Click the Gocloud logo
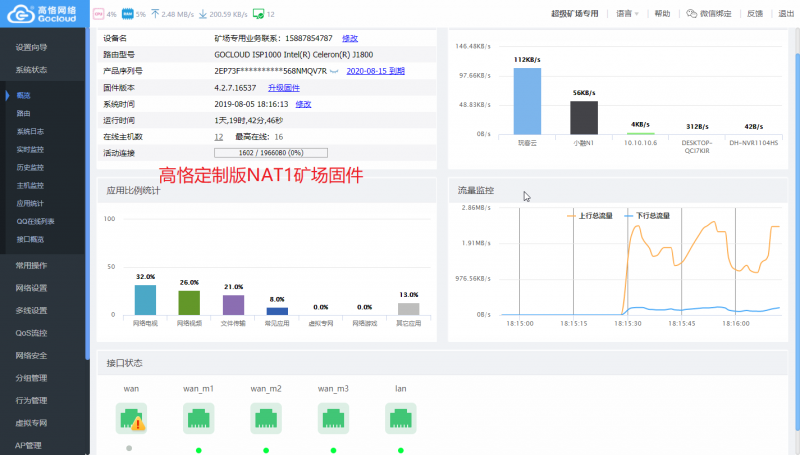 coord(42,14)
